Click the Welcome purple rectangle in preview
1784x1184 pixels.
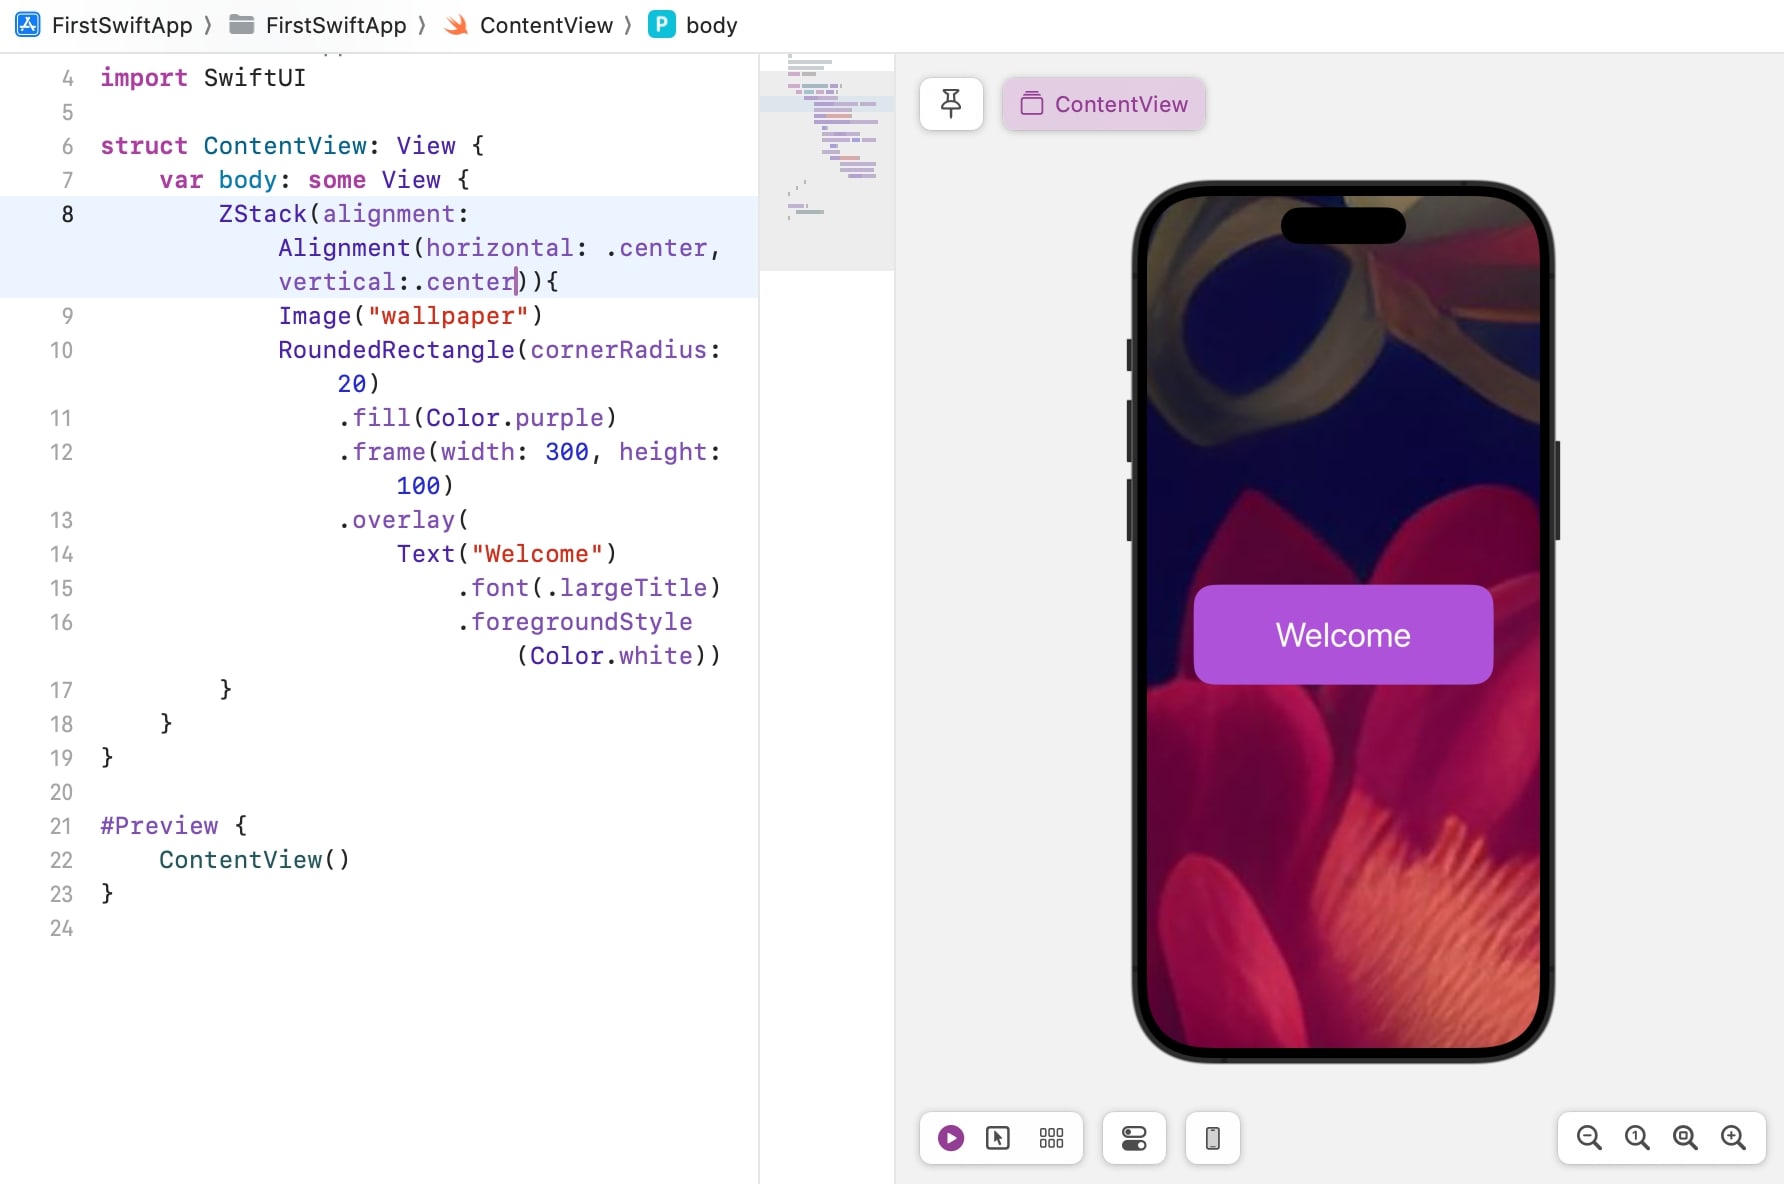pyautogui.click(x=1343, y=635)
